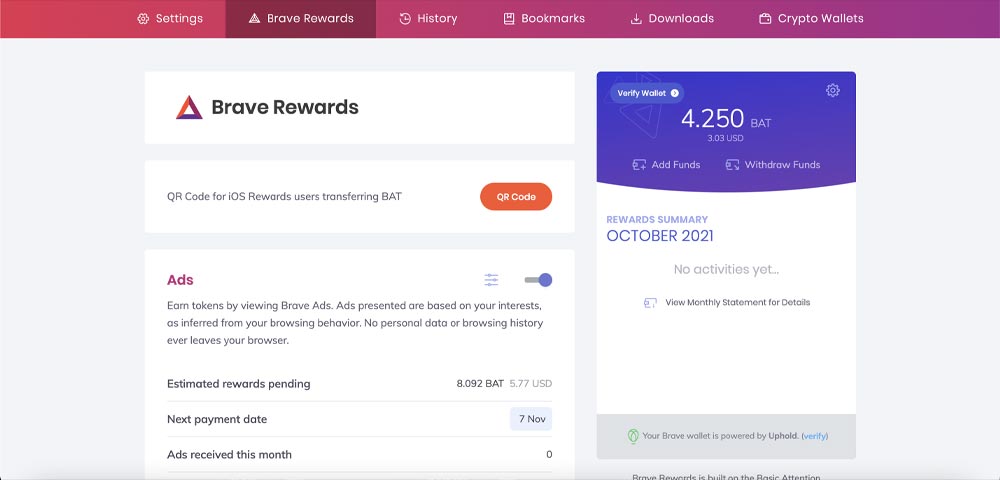
Task: Open View Monthly Statement for Details
Action: coord(737,302)
